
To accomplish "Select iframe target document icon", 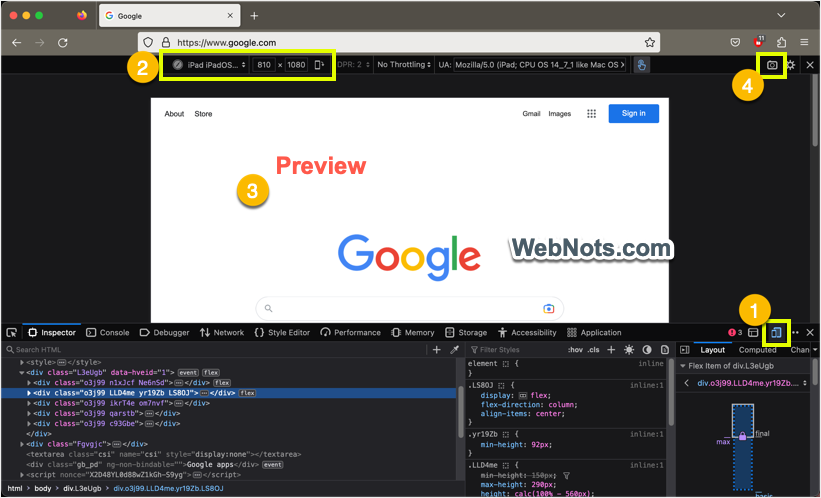I will 753,333.
